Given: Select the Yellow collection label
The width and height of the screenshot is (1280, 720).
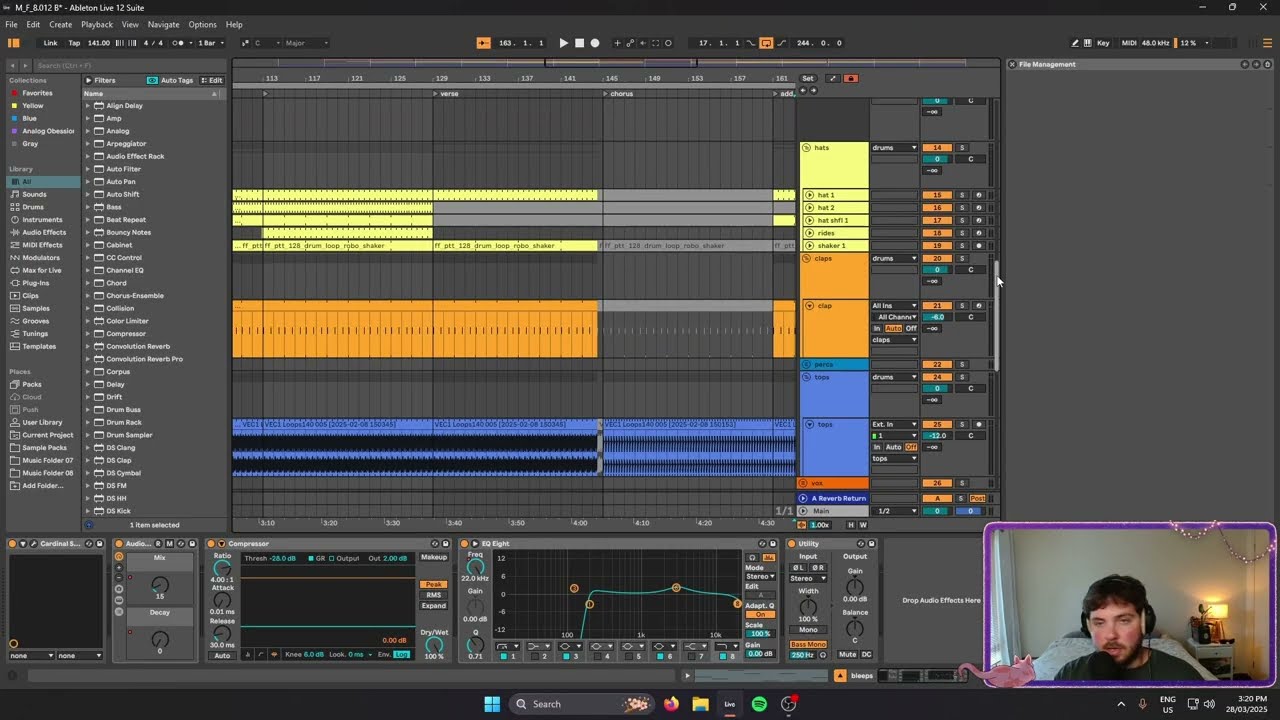Looking at the screenshot, I should [33, 105].
